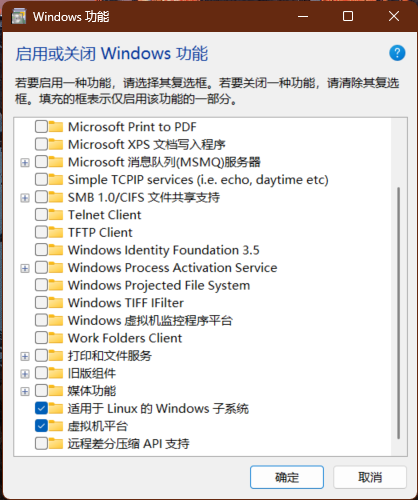
Task: Expand Windows Process Activation Service node
Action: tap(25, 268)
